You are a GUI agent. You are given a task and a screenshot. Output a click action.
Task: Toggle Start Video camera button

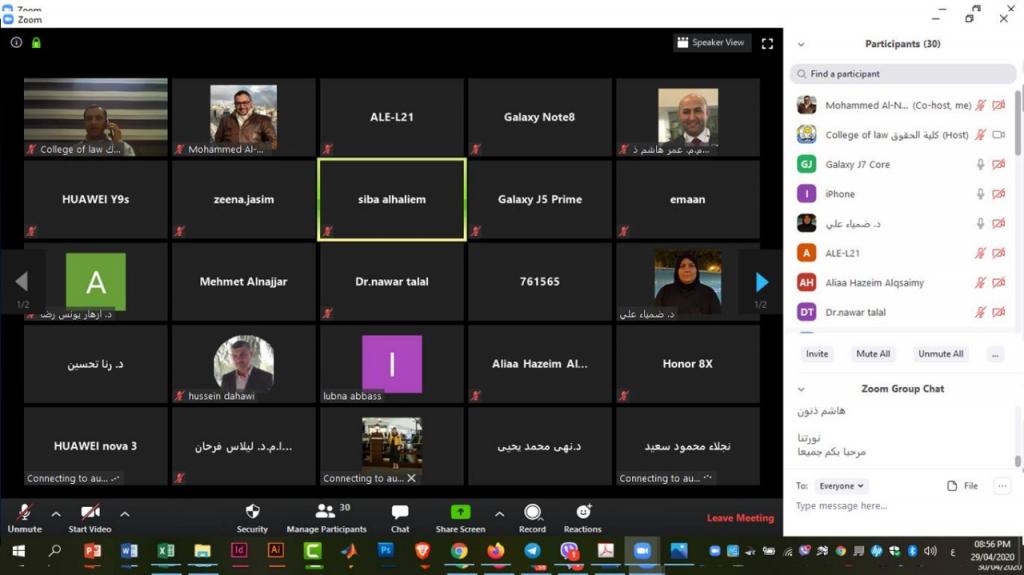click(90, 512)
